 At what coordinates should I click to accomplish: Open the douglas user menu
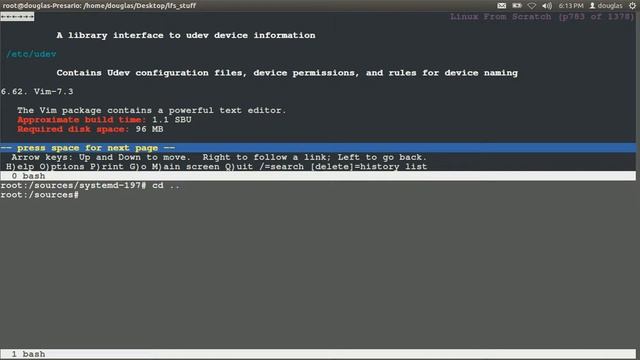click(x=606, y=6)
